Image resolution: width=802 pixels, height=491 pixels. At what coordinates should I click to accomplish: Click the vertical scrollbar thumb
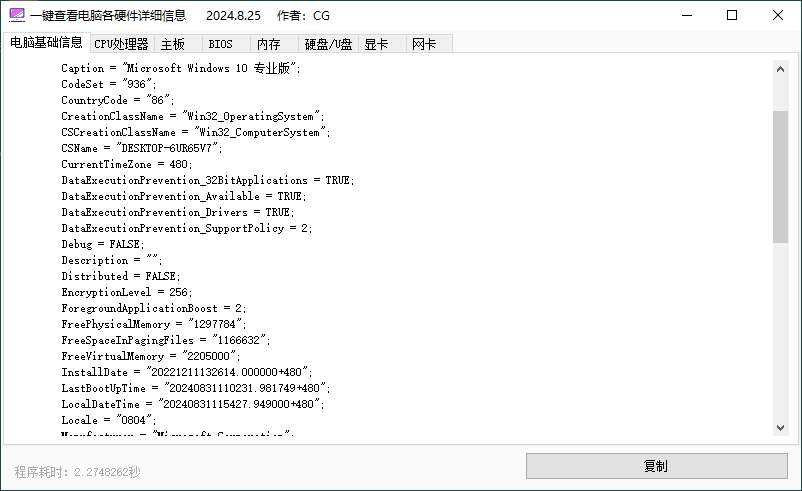[x=781, y=176]
